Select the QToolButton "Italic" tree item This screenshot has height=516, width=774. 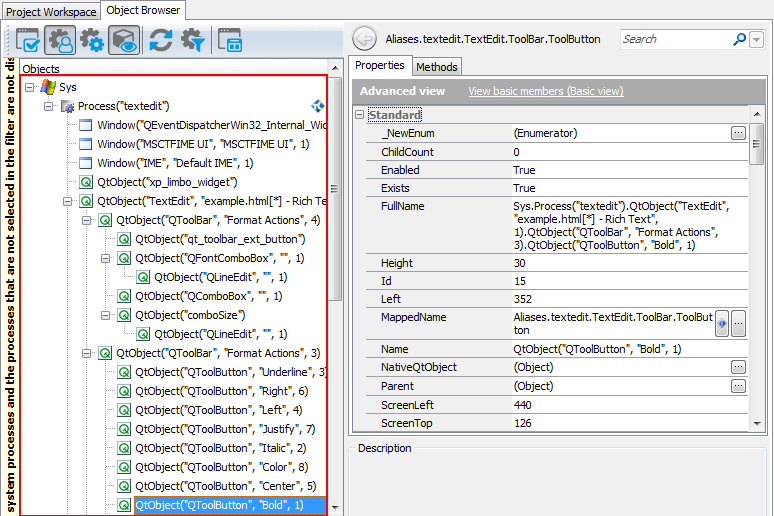[x=219, y=448]
